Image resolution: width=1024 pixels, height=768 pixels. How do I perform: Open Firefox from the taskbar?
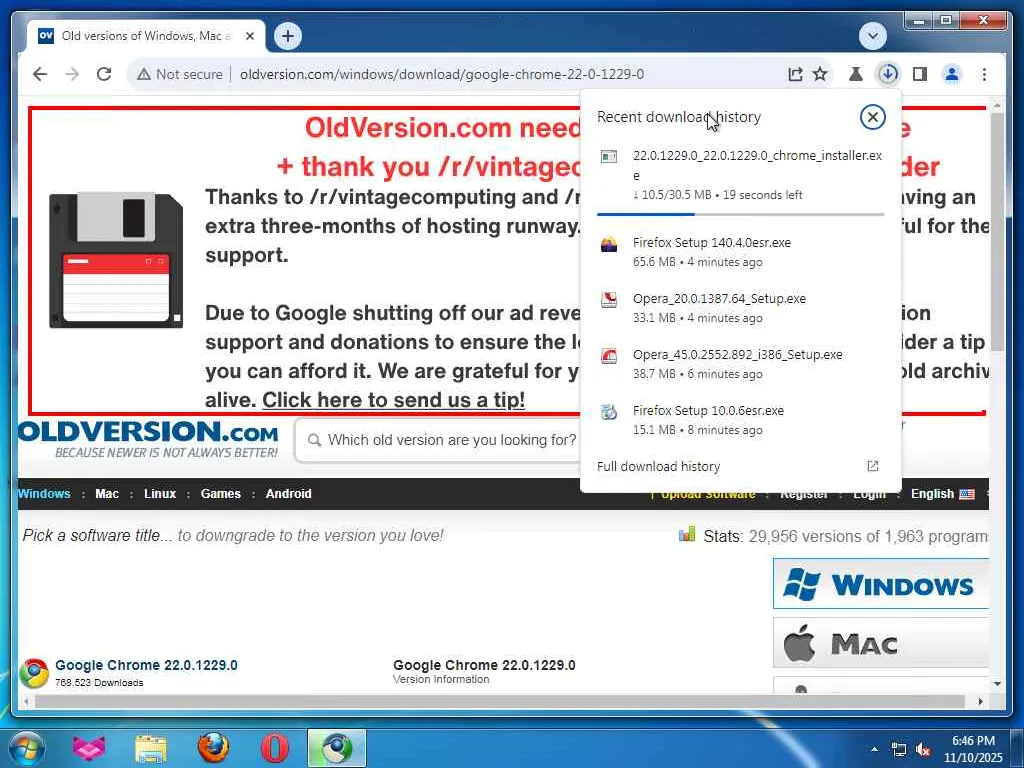(x=213, y=748)
